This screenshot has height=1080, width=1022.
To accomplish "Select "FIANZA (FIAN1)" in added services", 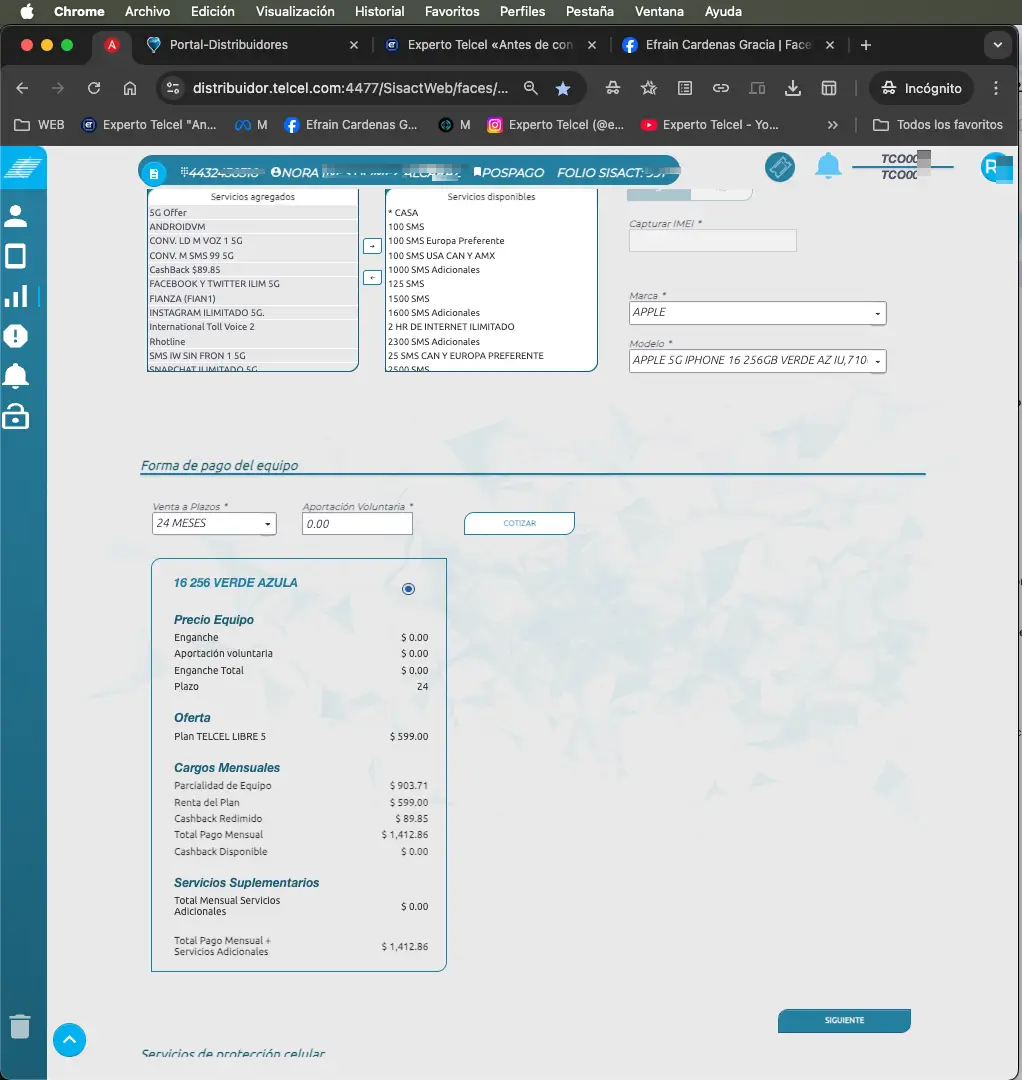I will click(253, 298).
